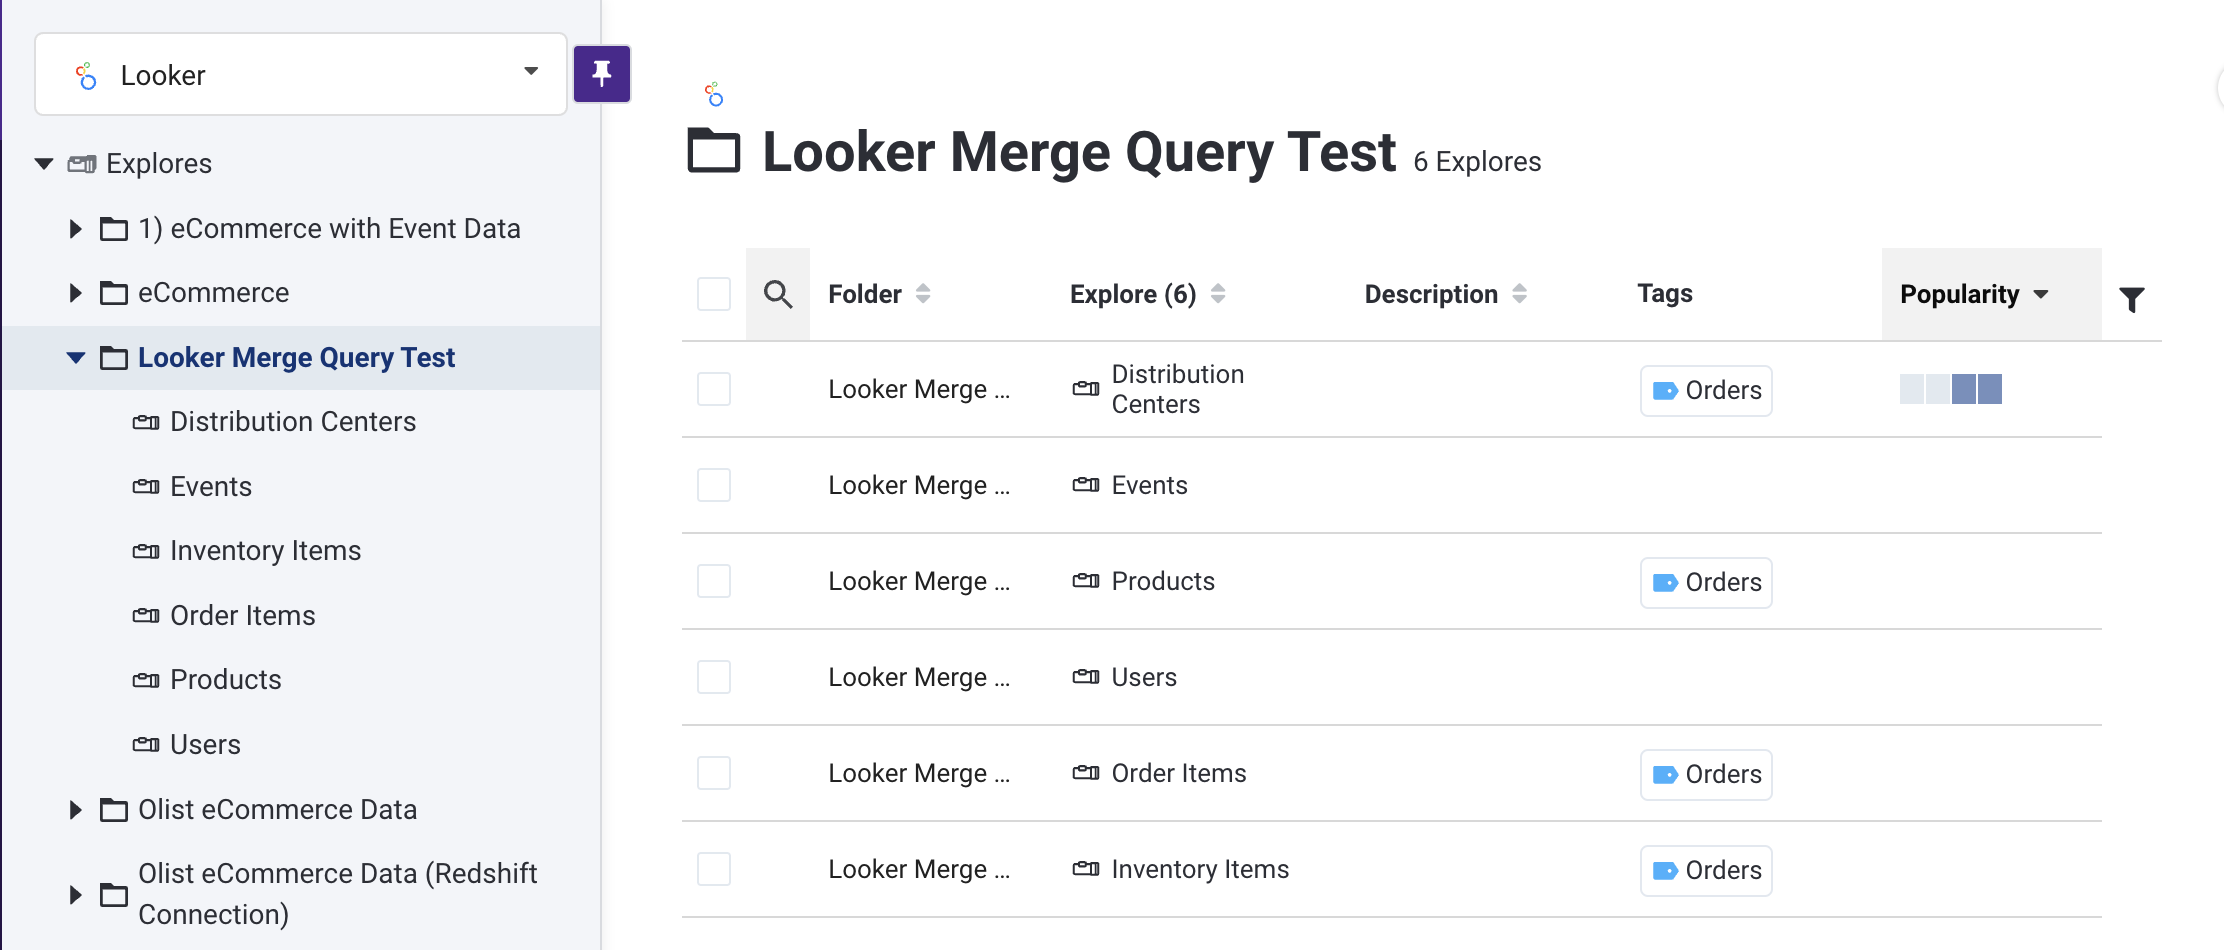Image resolution: width=2224 pixels, height=950 pixels.
Task: Click the pin sidebar icon
Action: click(601, 73)
